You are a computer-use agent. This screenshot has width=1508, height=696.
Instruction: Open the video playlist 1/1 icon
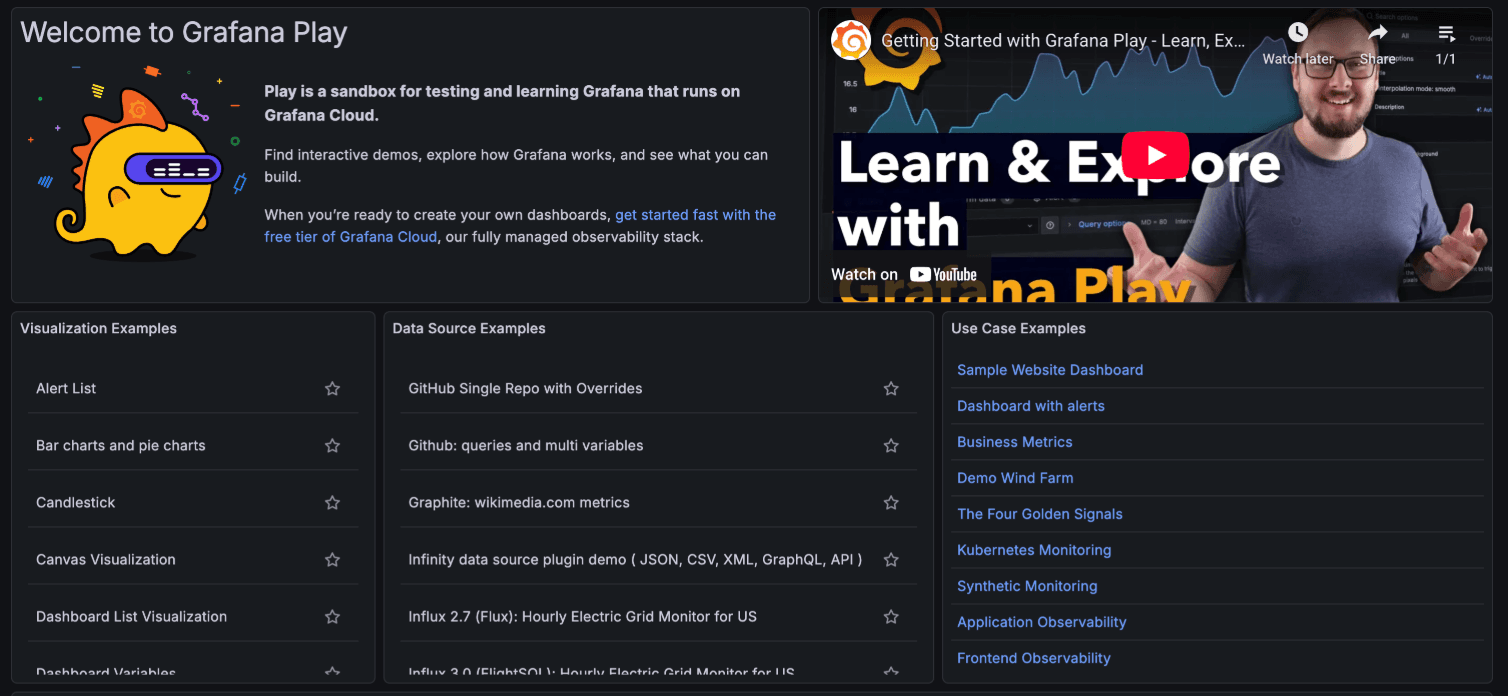coord(1446,33)
